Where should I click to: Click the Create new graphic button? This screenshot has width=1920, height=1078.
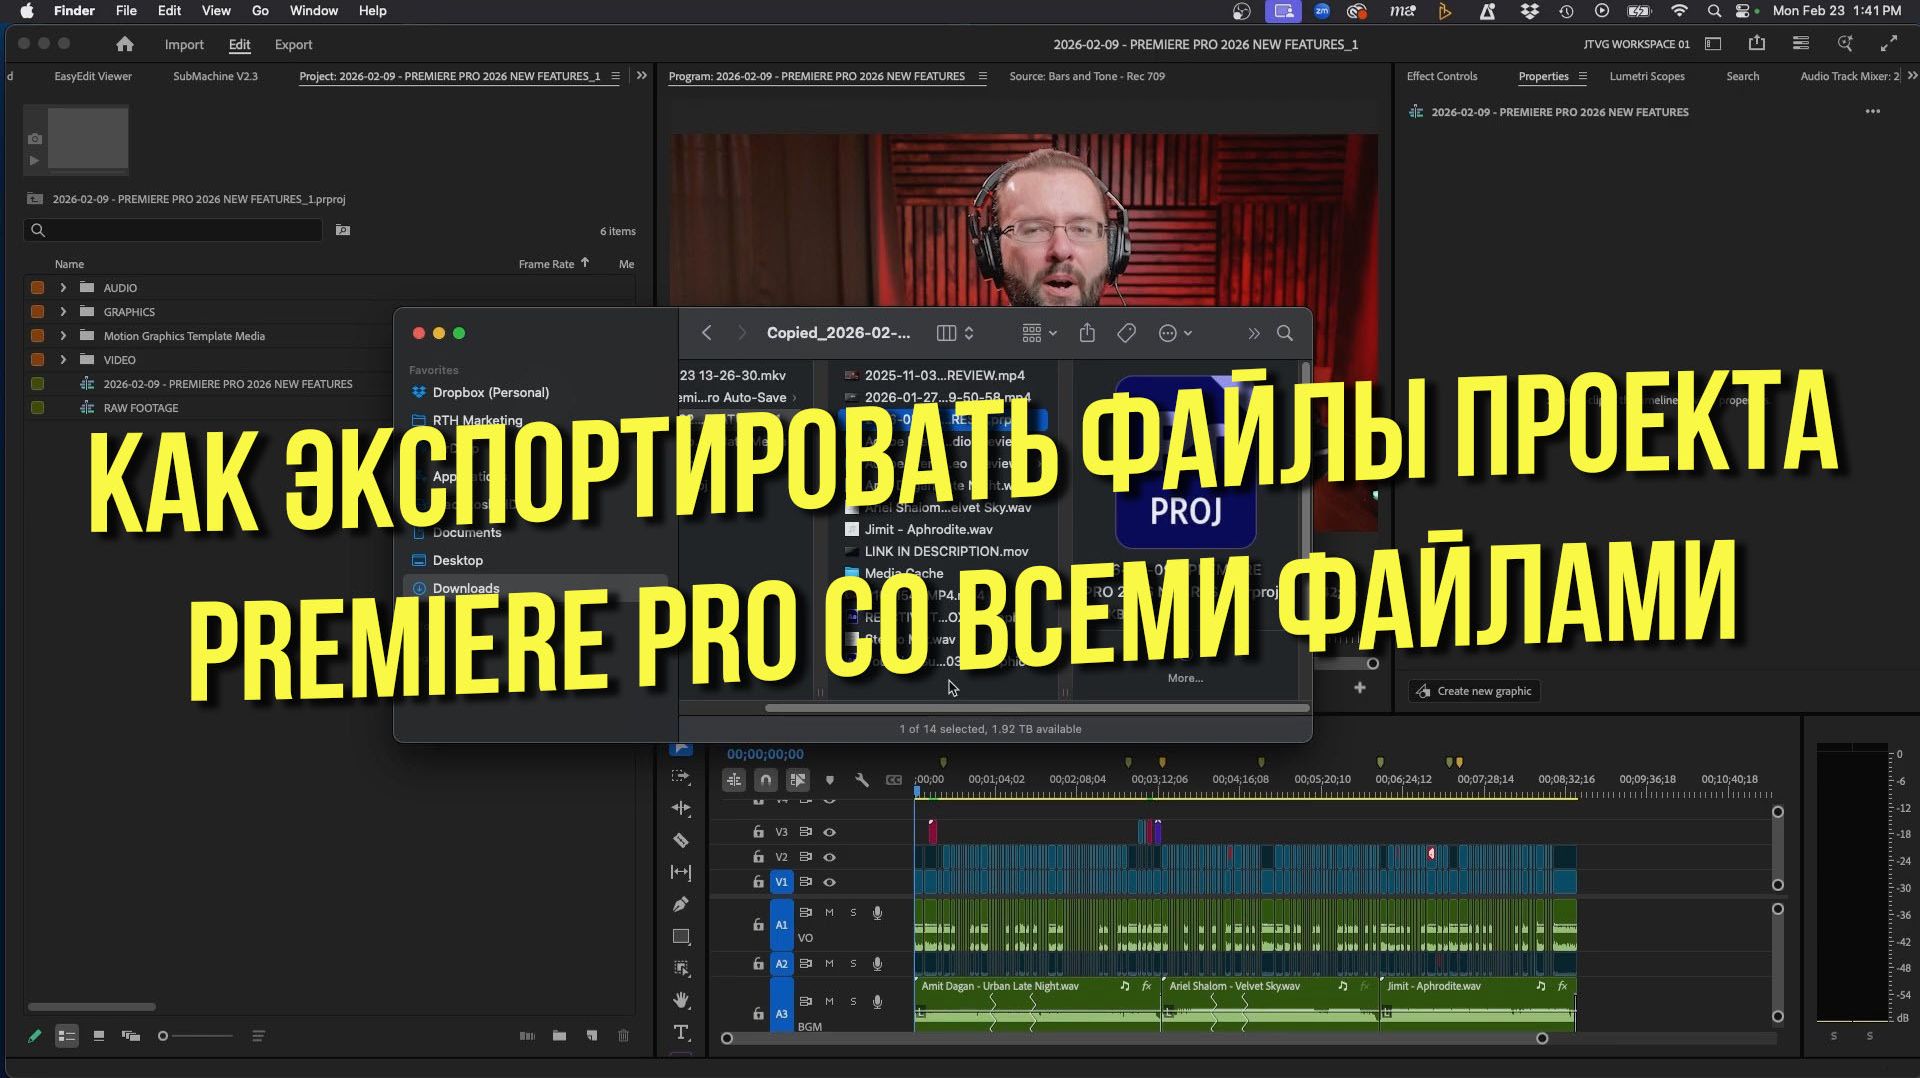[1474, 691]
